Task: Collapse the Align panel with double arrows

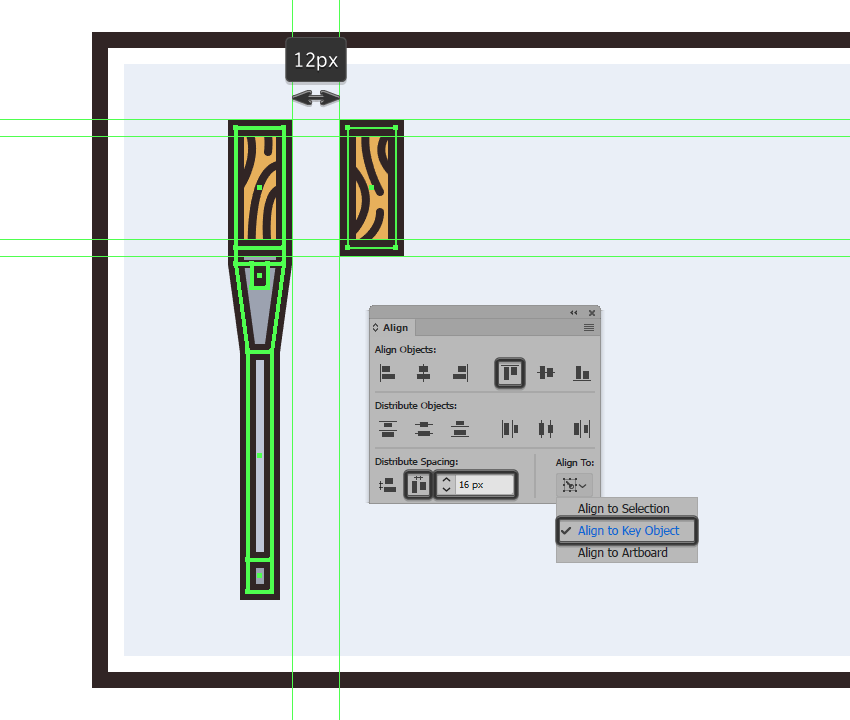Action: [574, 313]
